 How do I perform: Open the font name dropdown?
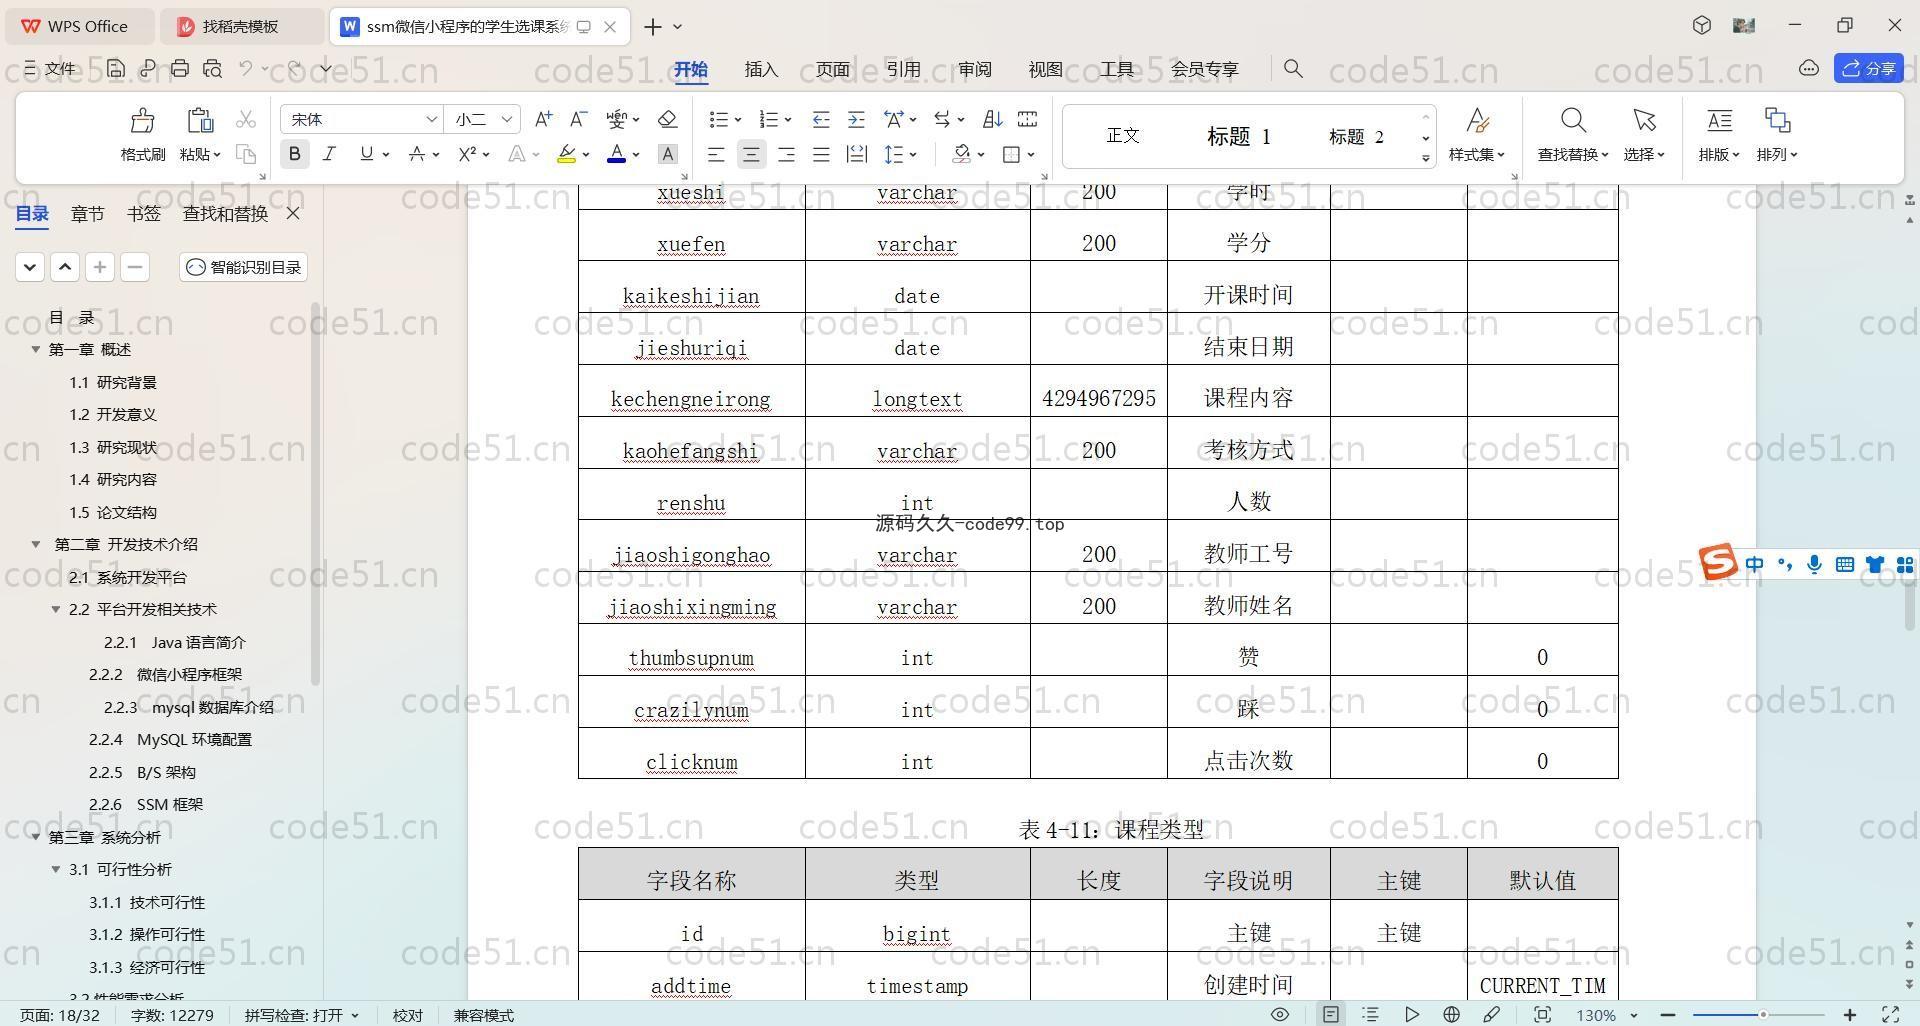[x=431, y=119]
